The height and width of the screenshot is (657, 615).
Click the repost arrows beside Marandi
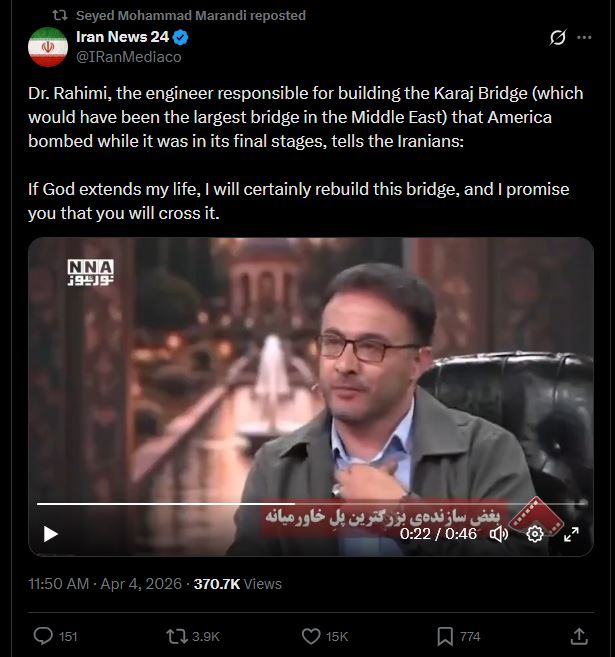tap(60, 16)
